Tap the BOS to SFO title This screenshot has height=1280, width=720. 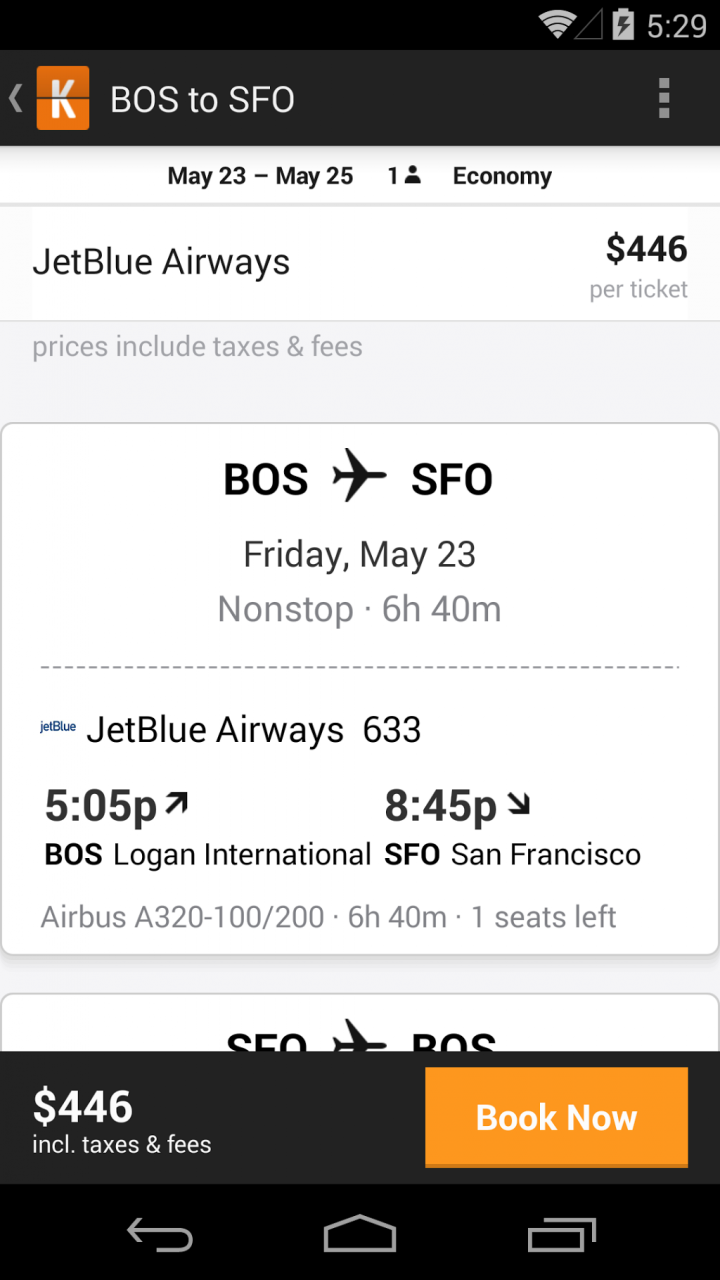coord(202,99)
